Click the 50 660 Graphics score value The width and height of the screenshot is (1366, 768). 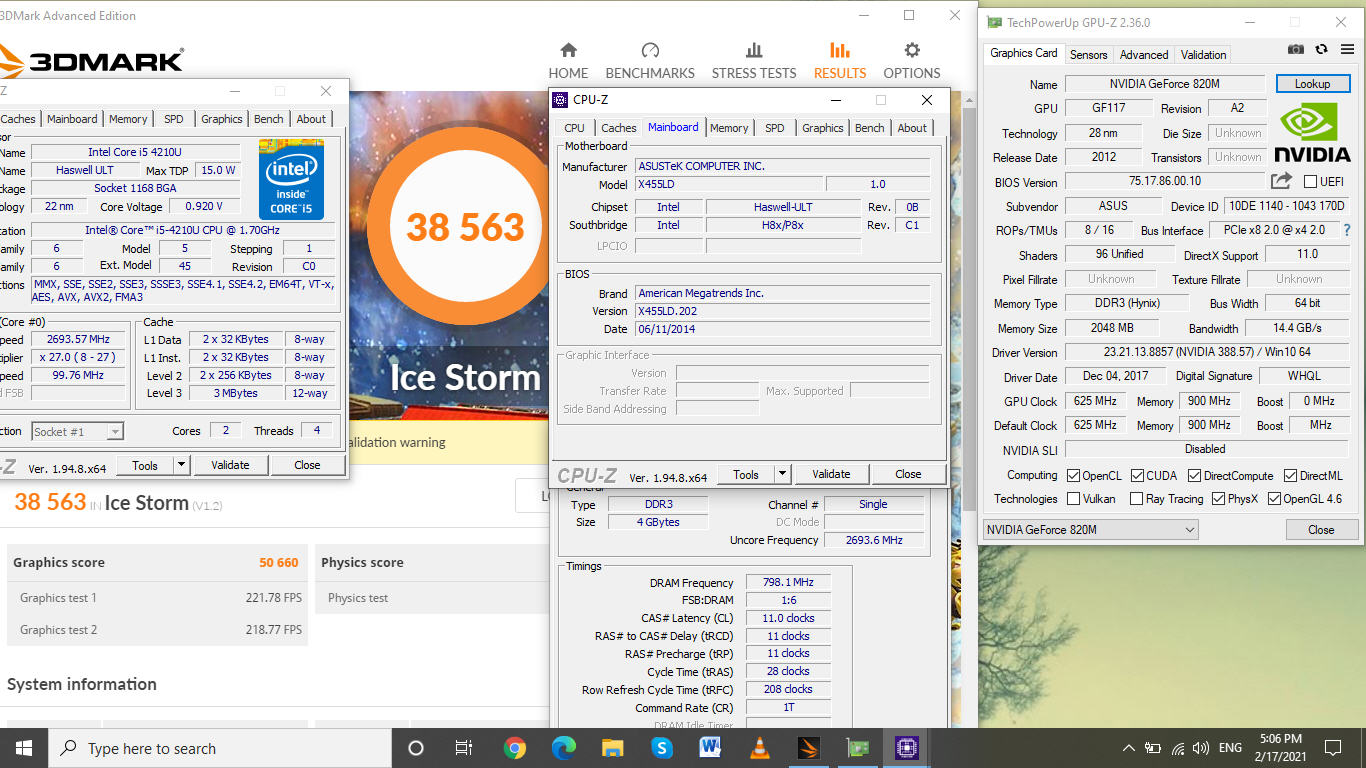click(279, 563)
